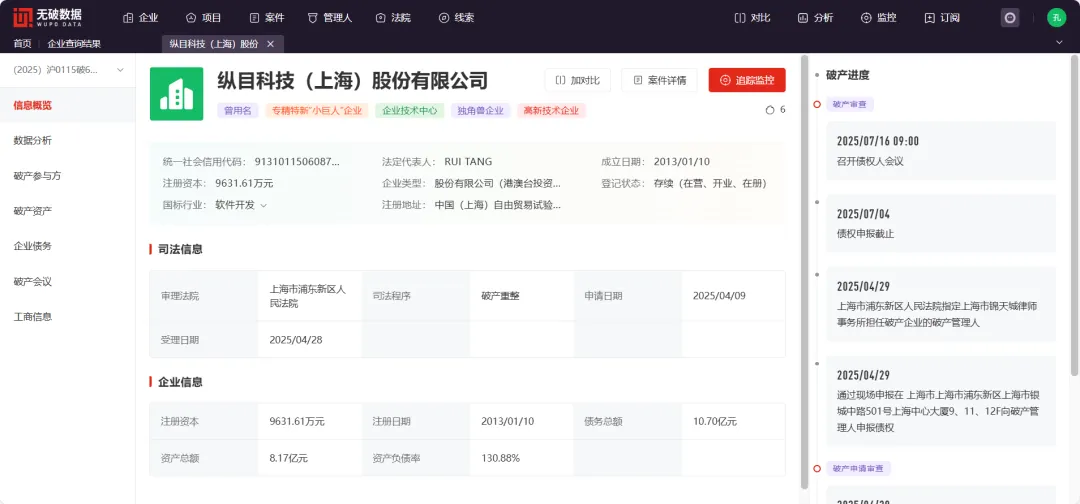The height and width of the screenshot is (504, 1080).
Task: Select 破产参与方 in the sidebar
Action: coord(68,176)
